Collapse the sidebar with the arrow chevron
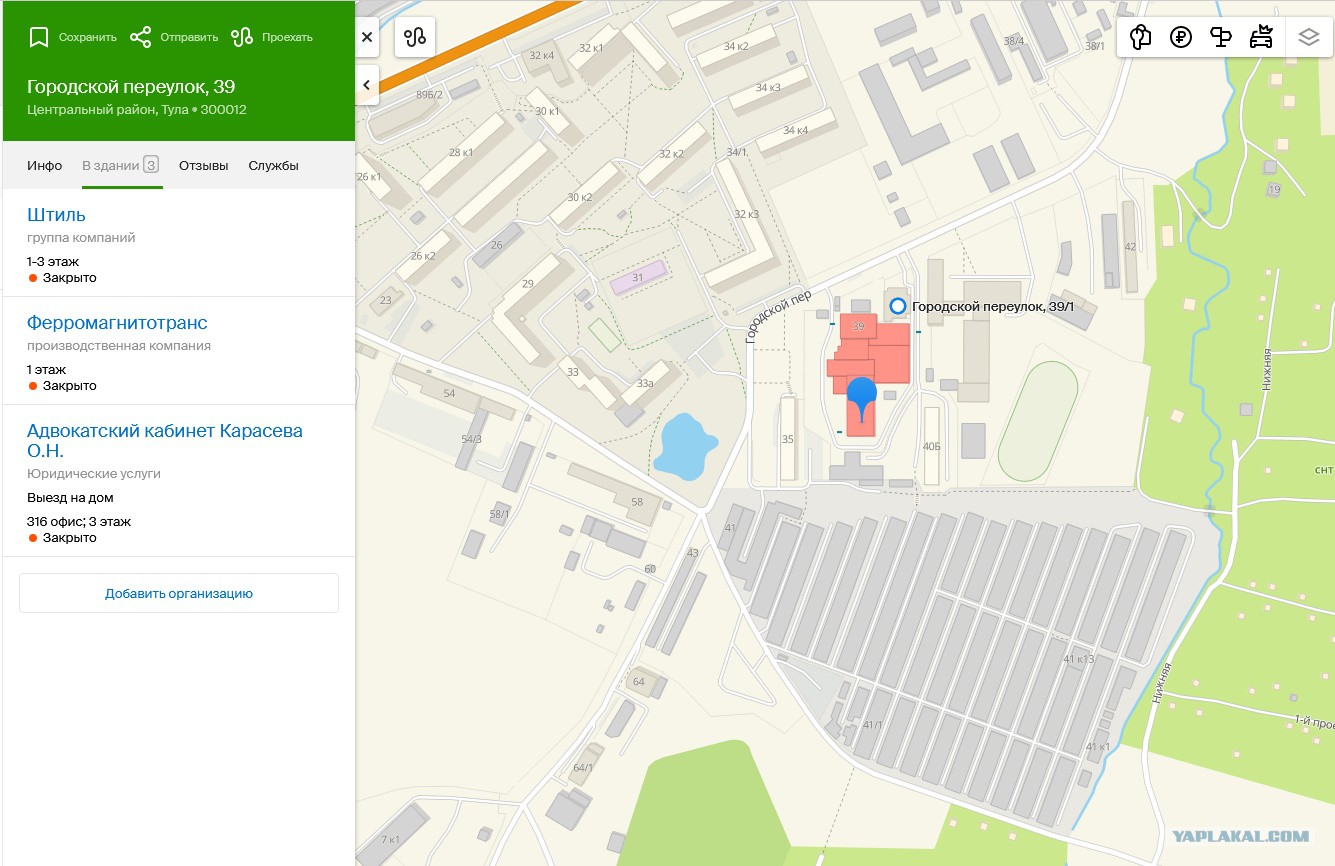This screenshot has height=866, width=1335. click(367, 85)
